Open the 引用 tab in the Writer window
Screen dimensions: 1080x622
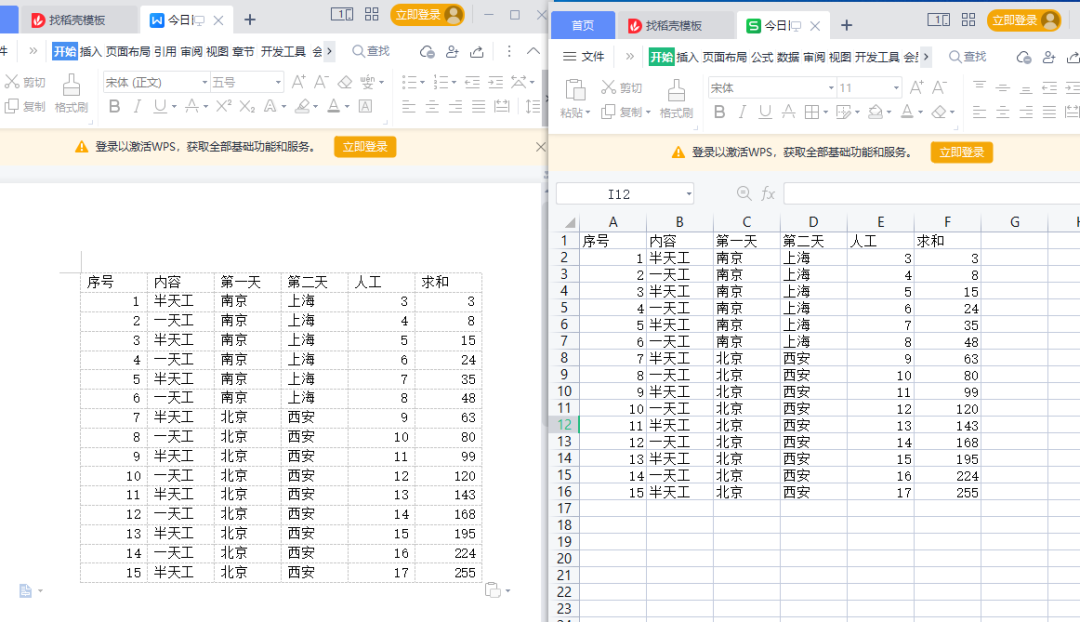tap(165, 52)
